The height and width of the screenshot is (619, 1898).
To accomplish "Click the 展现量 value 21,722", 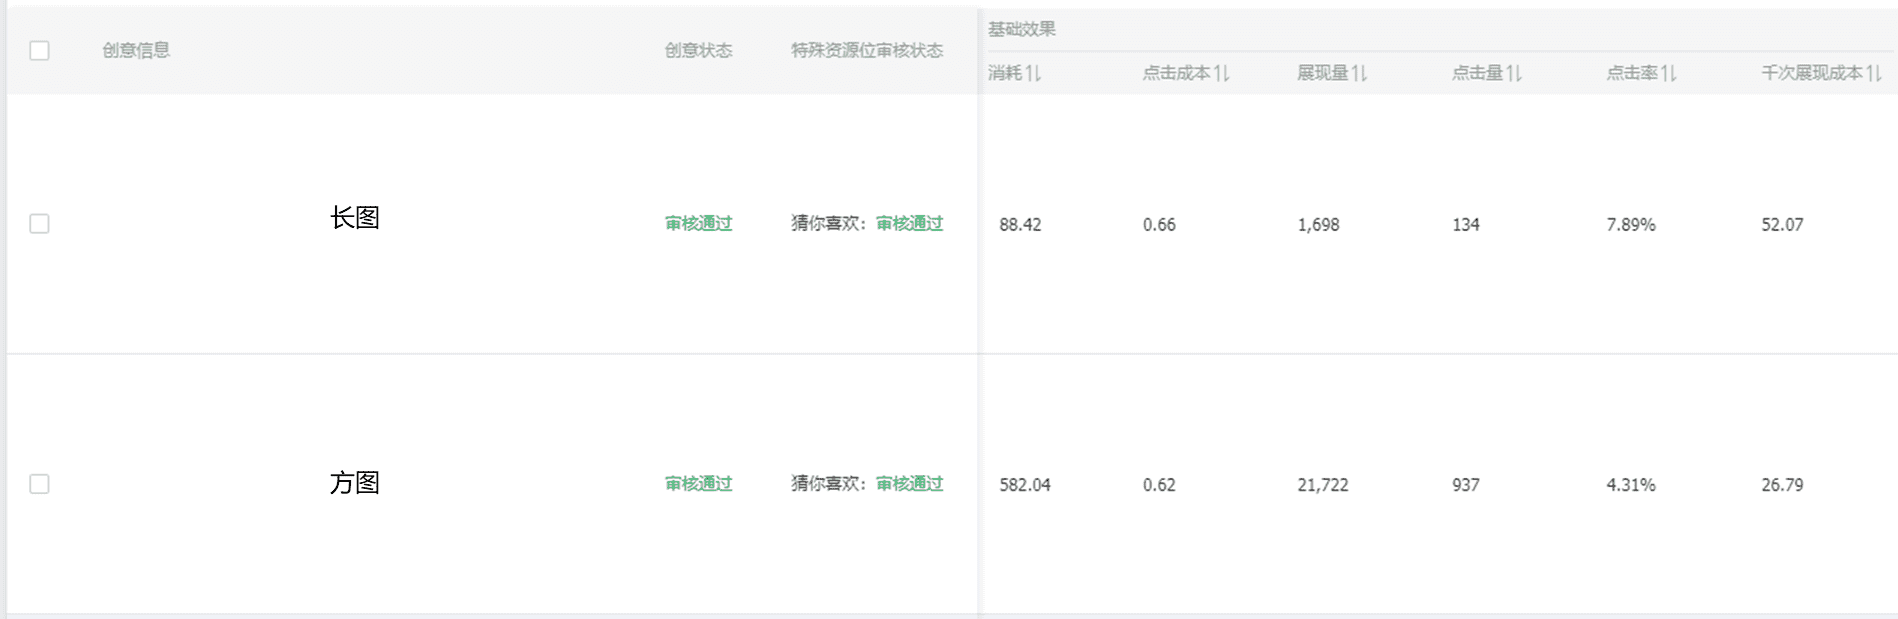I will click(x=1323, y=485).
